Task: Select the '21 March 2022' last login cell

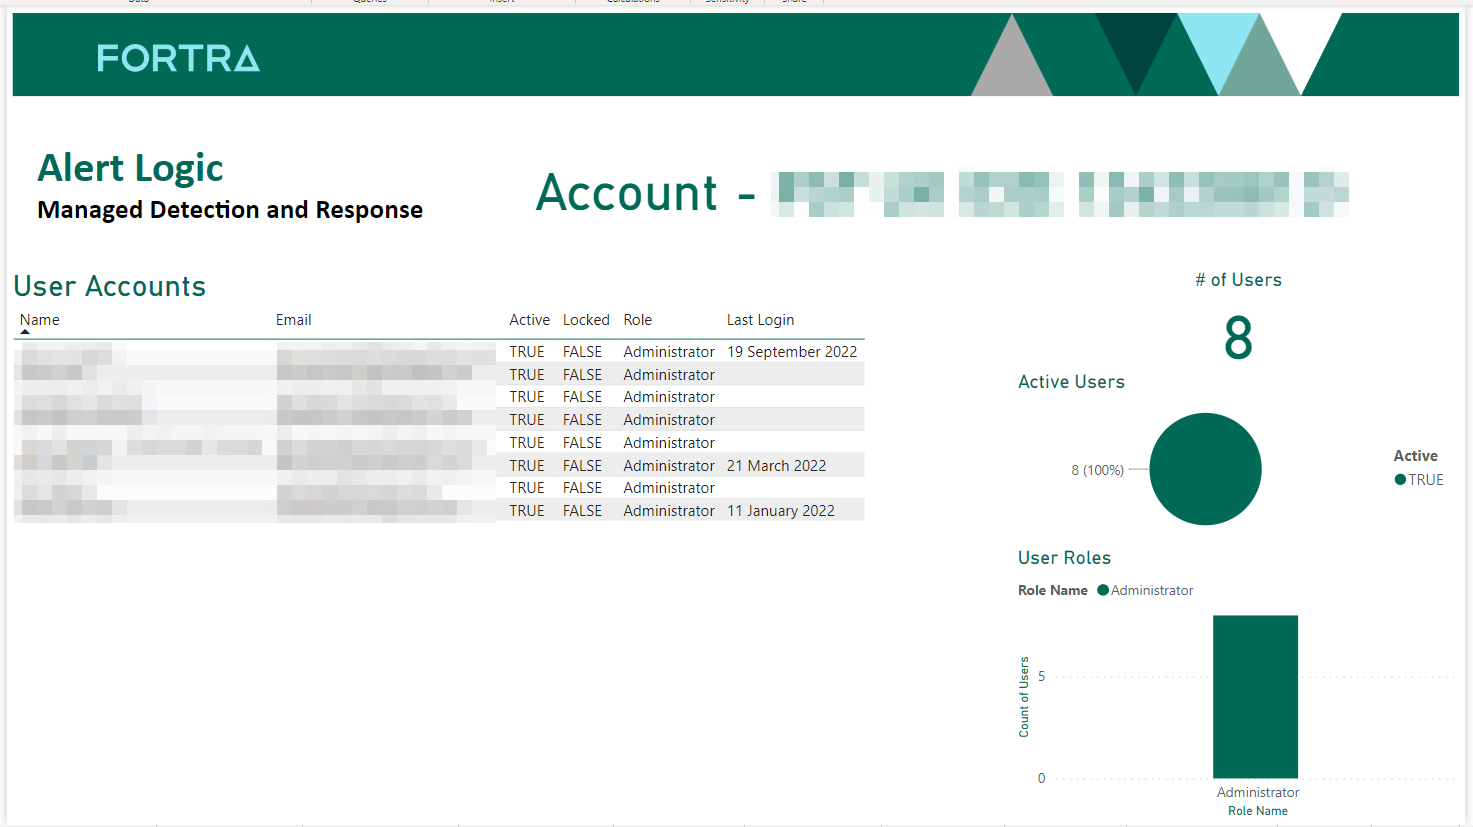Action: pyautogui.click(x=776, y=466)
